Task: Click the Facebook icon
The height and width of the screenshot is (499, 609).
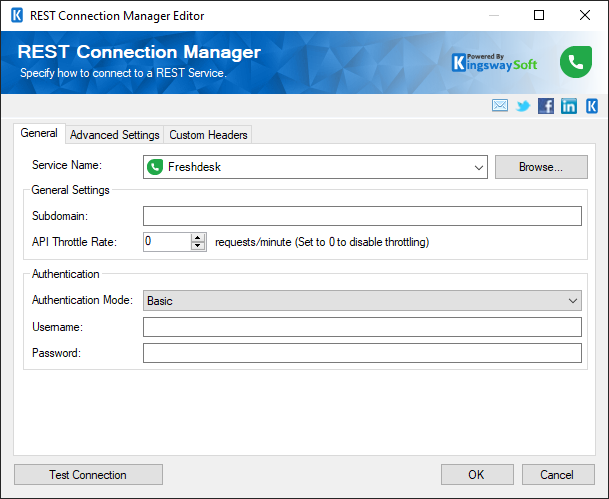Action: [x=546, y=106]
